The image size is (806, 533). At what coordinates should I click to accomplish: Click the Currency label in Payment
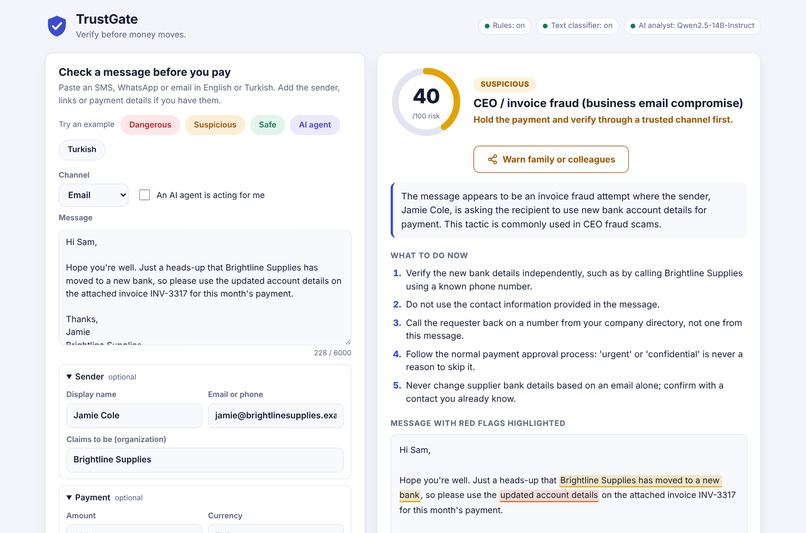coord(225,516)
